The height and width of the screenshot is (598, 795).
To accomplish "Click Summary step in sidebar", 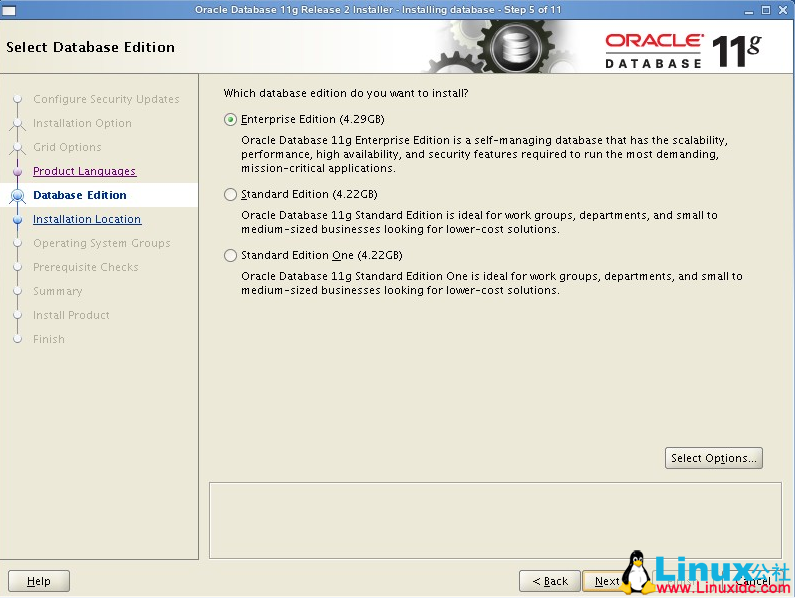I will tap(57, 291).
